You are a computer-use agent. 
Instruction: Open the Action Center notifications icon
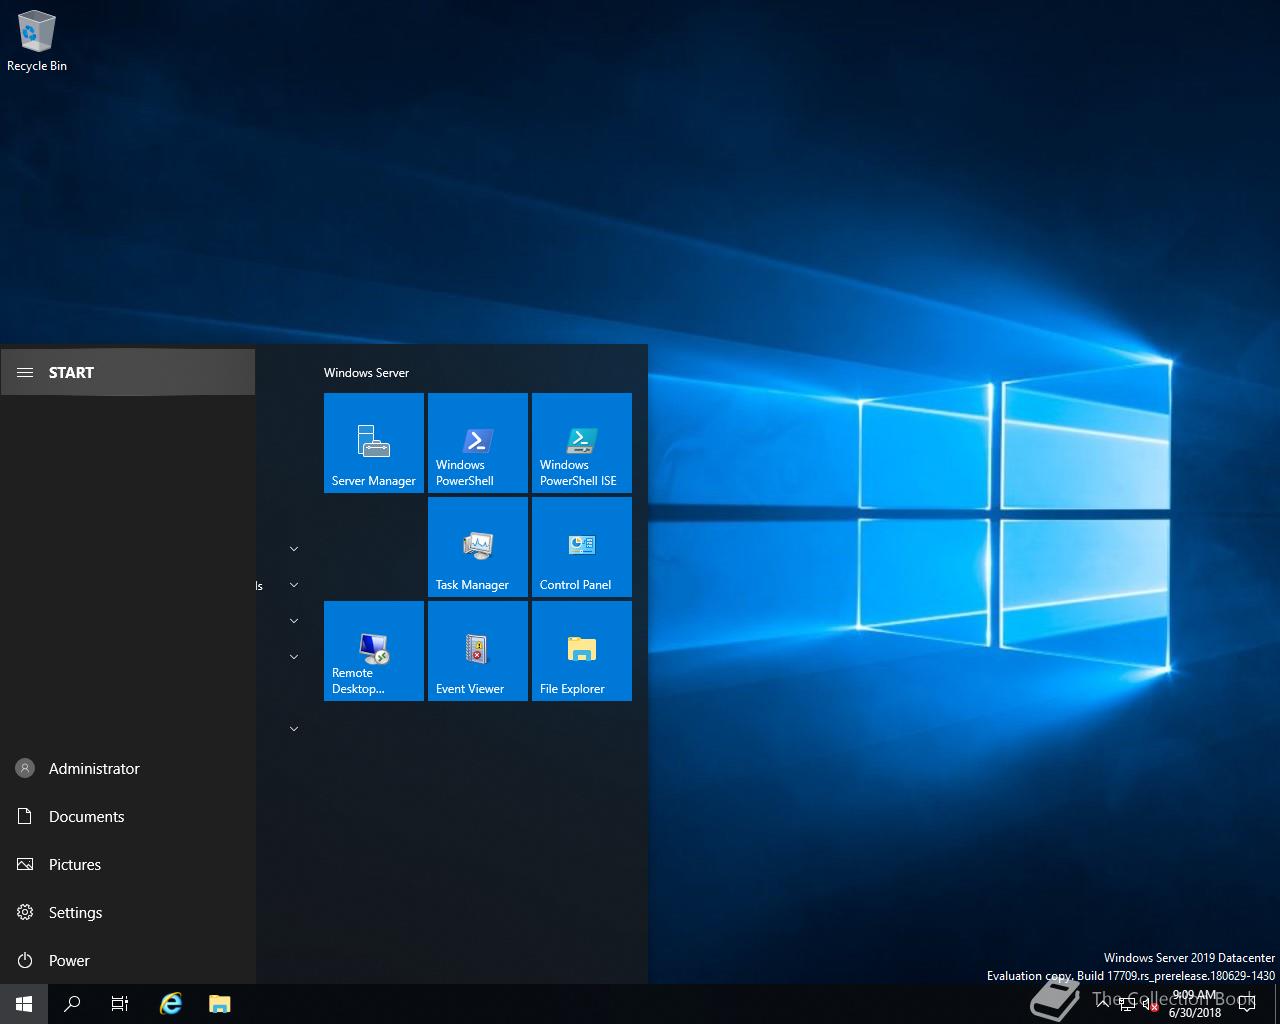pyautogui.click(x=1246, y=1004)
